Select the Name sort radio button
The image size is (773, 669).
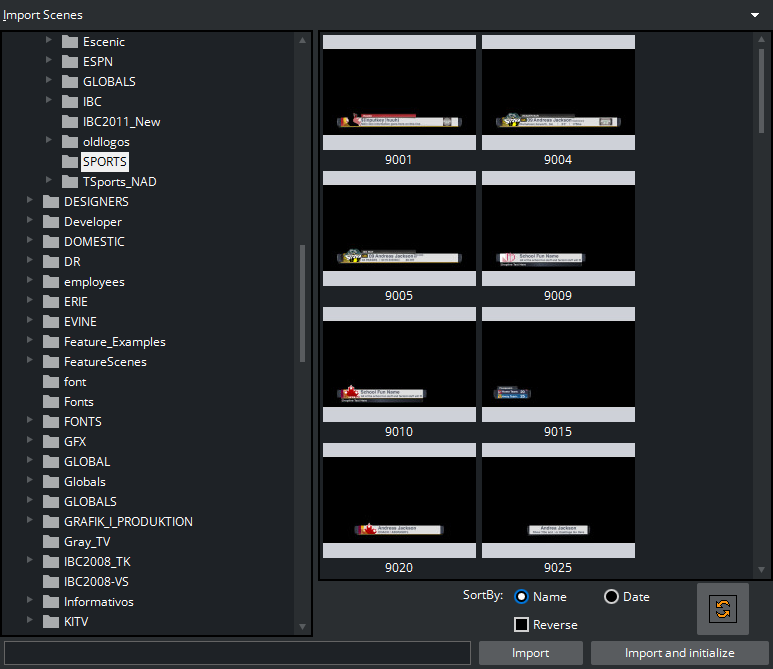[x=521, y=597]
